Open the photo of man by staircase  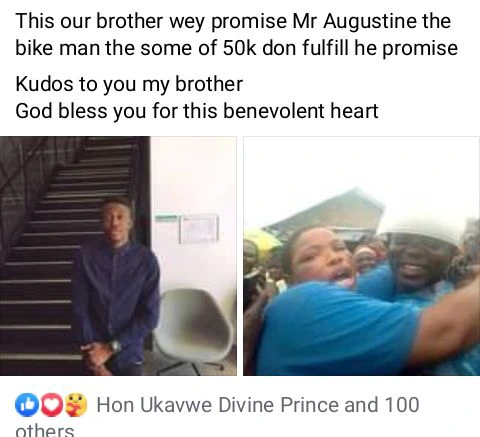tap(118, 256)
